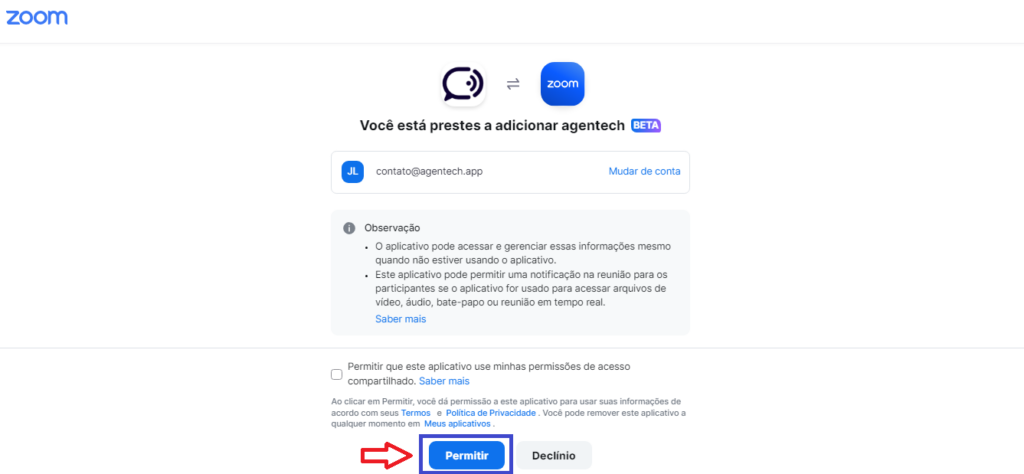Open Saber mais link beside shared permissions
The width and height of the screenshot is (1024, 474).
point(444,381)
